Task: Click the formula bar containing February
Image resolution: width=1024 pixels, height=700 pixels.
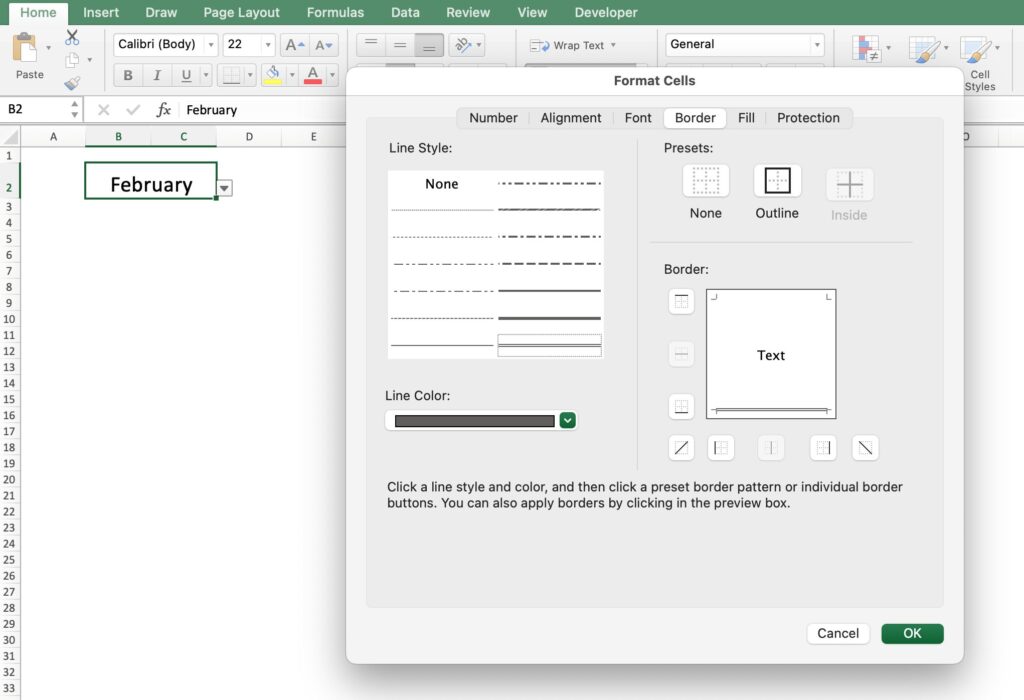Action: pyautogui.click(x=264, y=110)
